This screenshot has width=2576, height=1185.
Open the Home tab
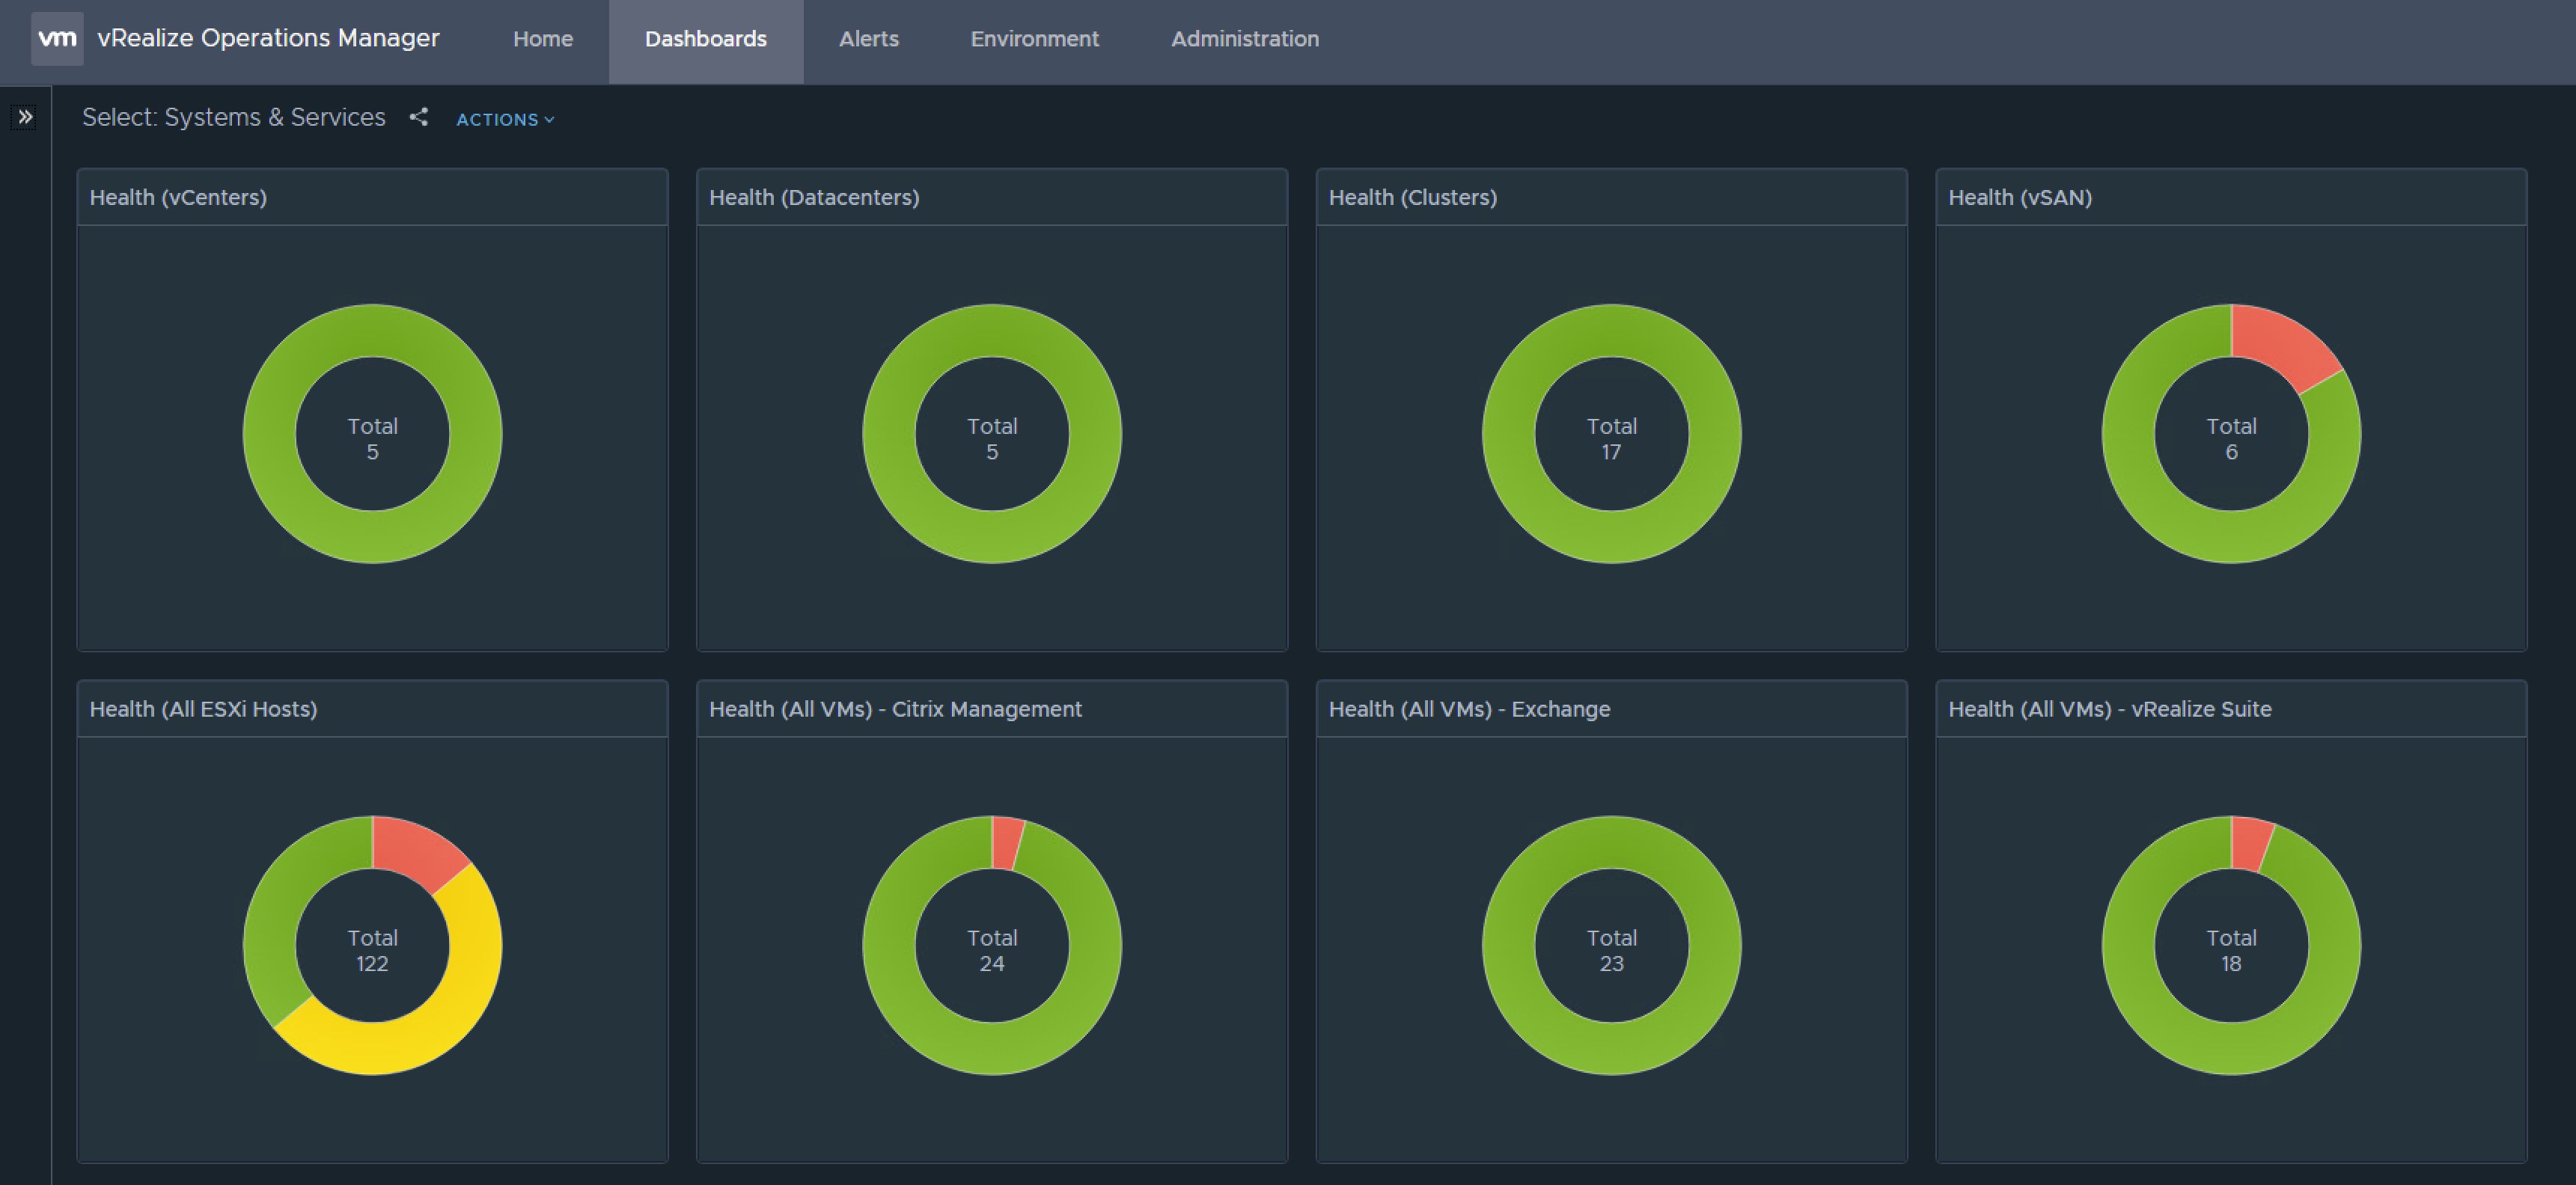tap(542, 39)
